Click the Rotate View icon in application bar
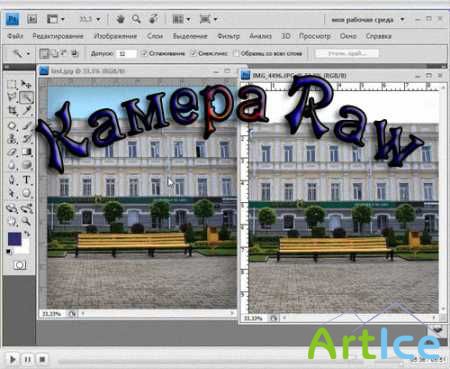This screenshot has height=369, width=450. [x=154, y=19]
